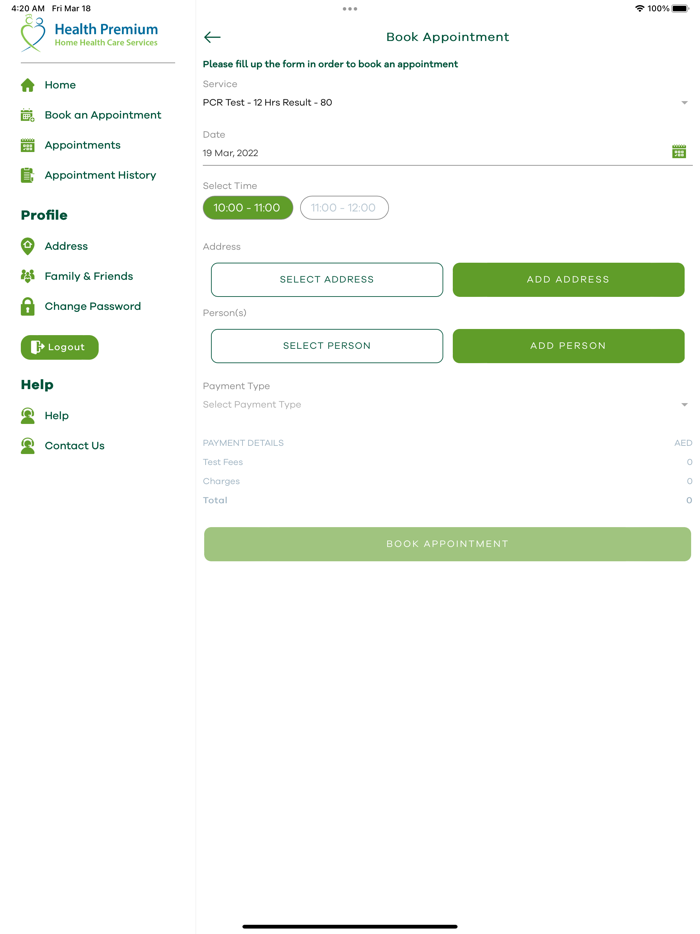Click the Change Password lock icon

pyautogui.click(x=27, y=306)
